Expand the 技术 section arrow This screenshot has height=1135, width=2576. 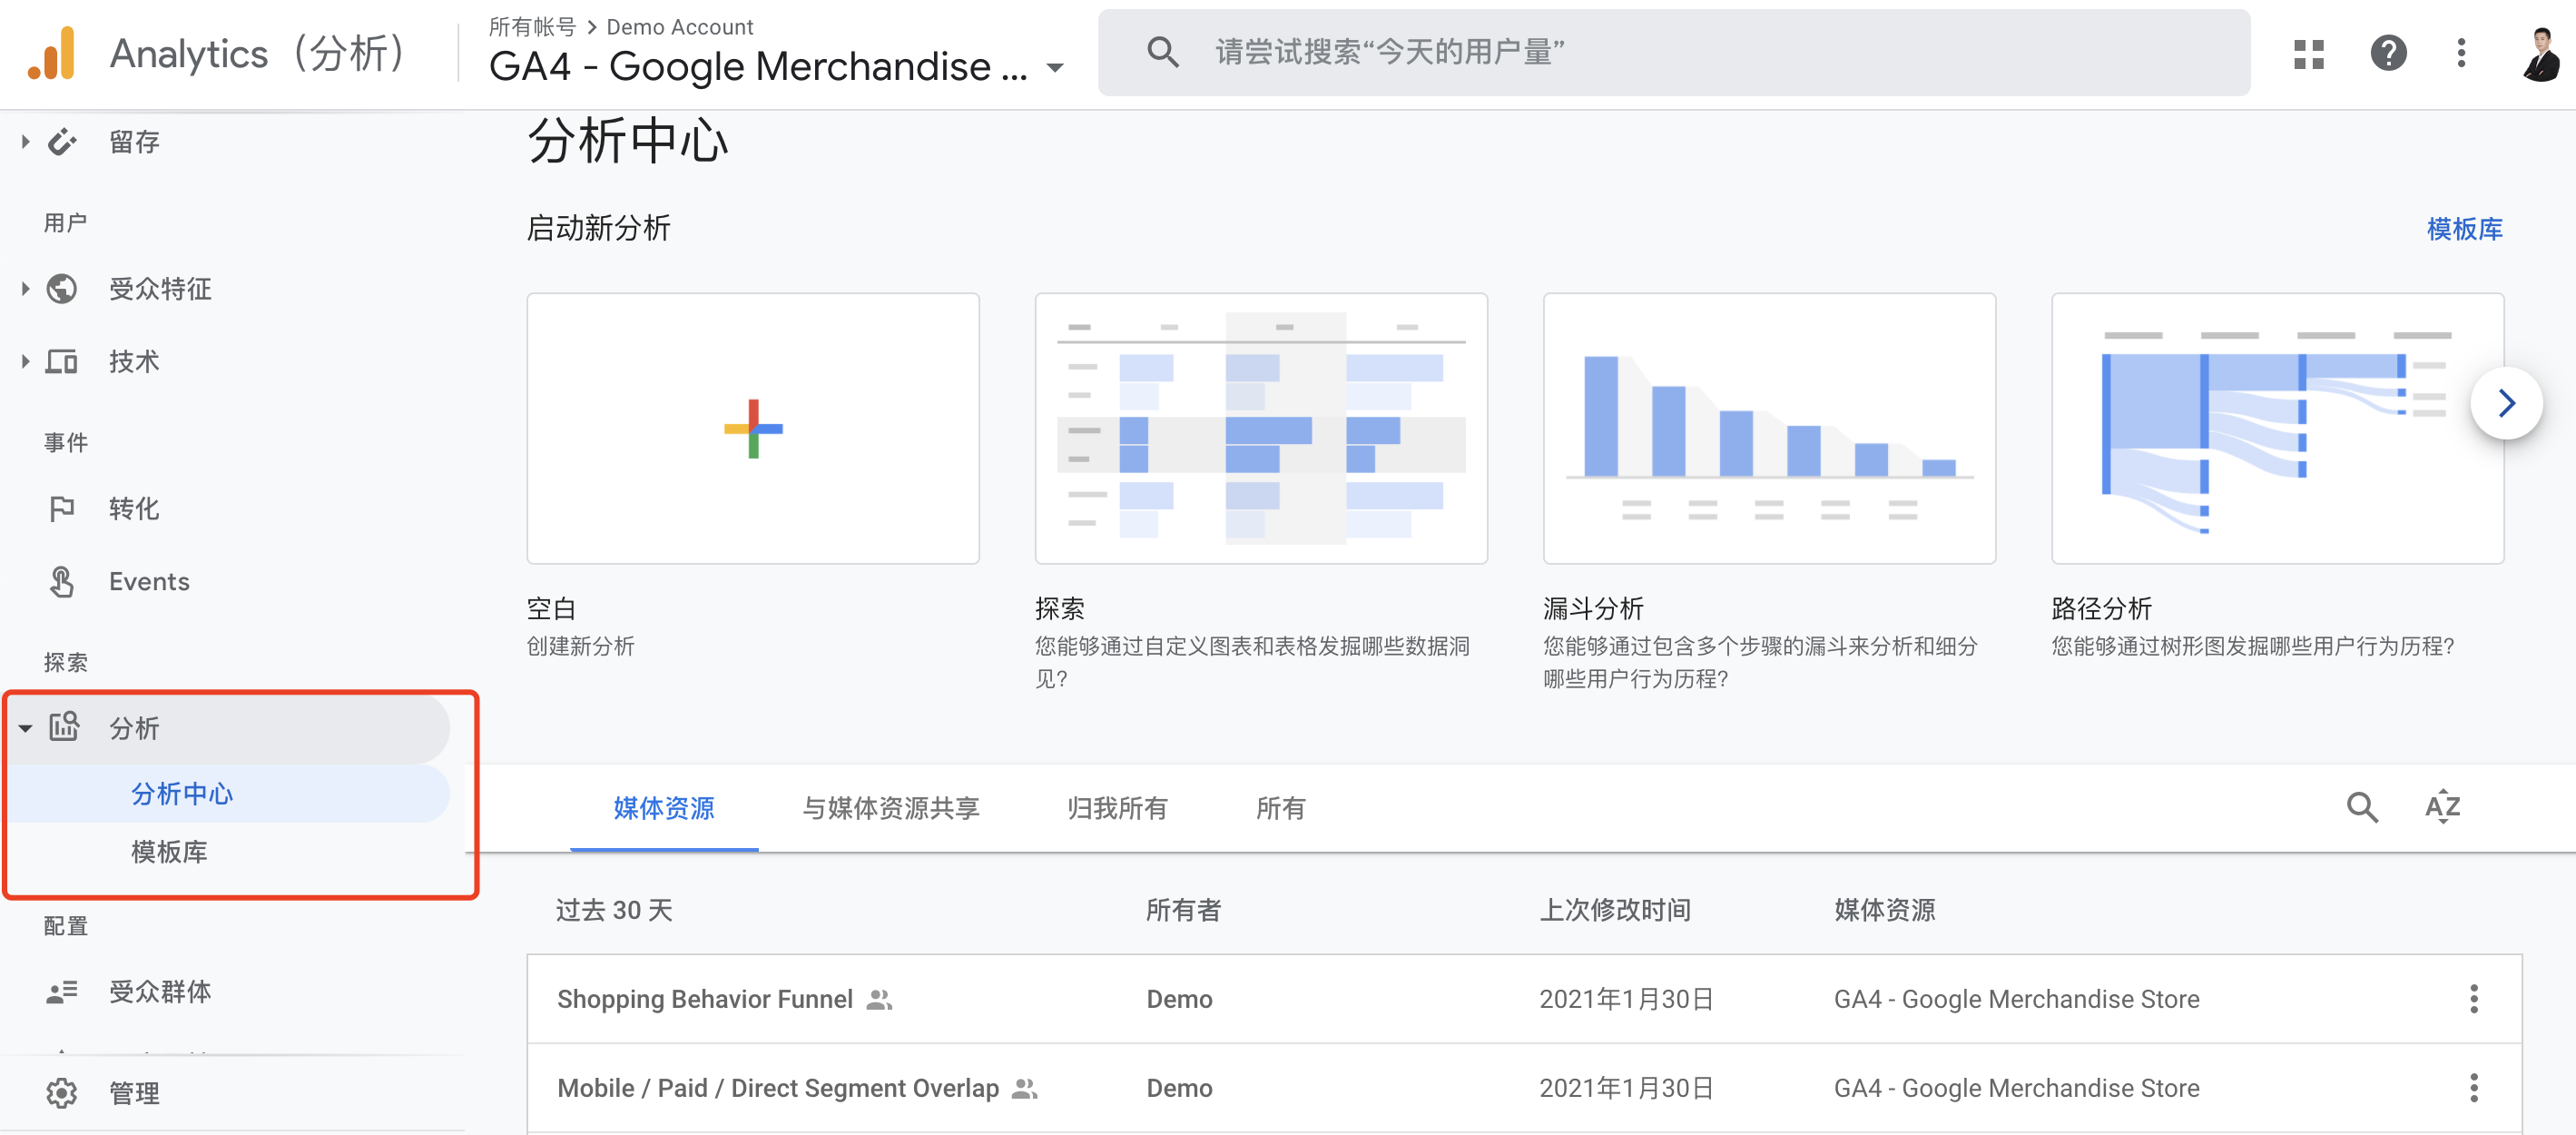[x=25, y=361]
